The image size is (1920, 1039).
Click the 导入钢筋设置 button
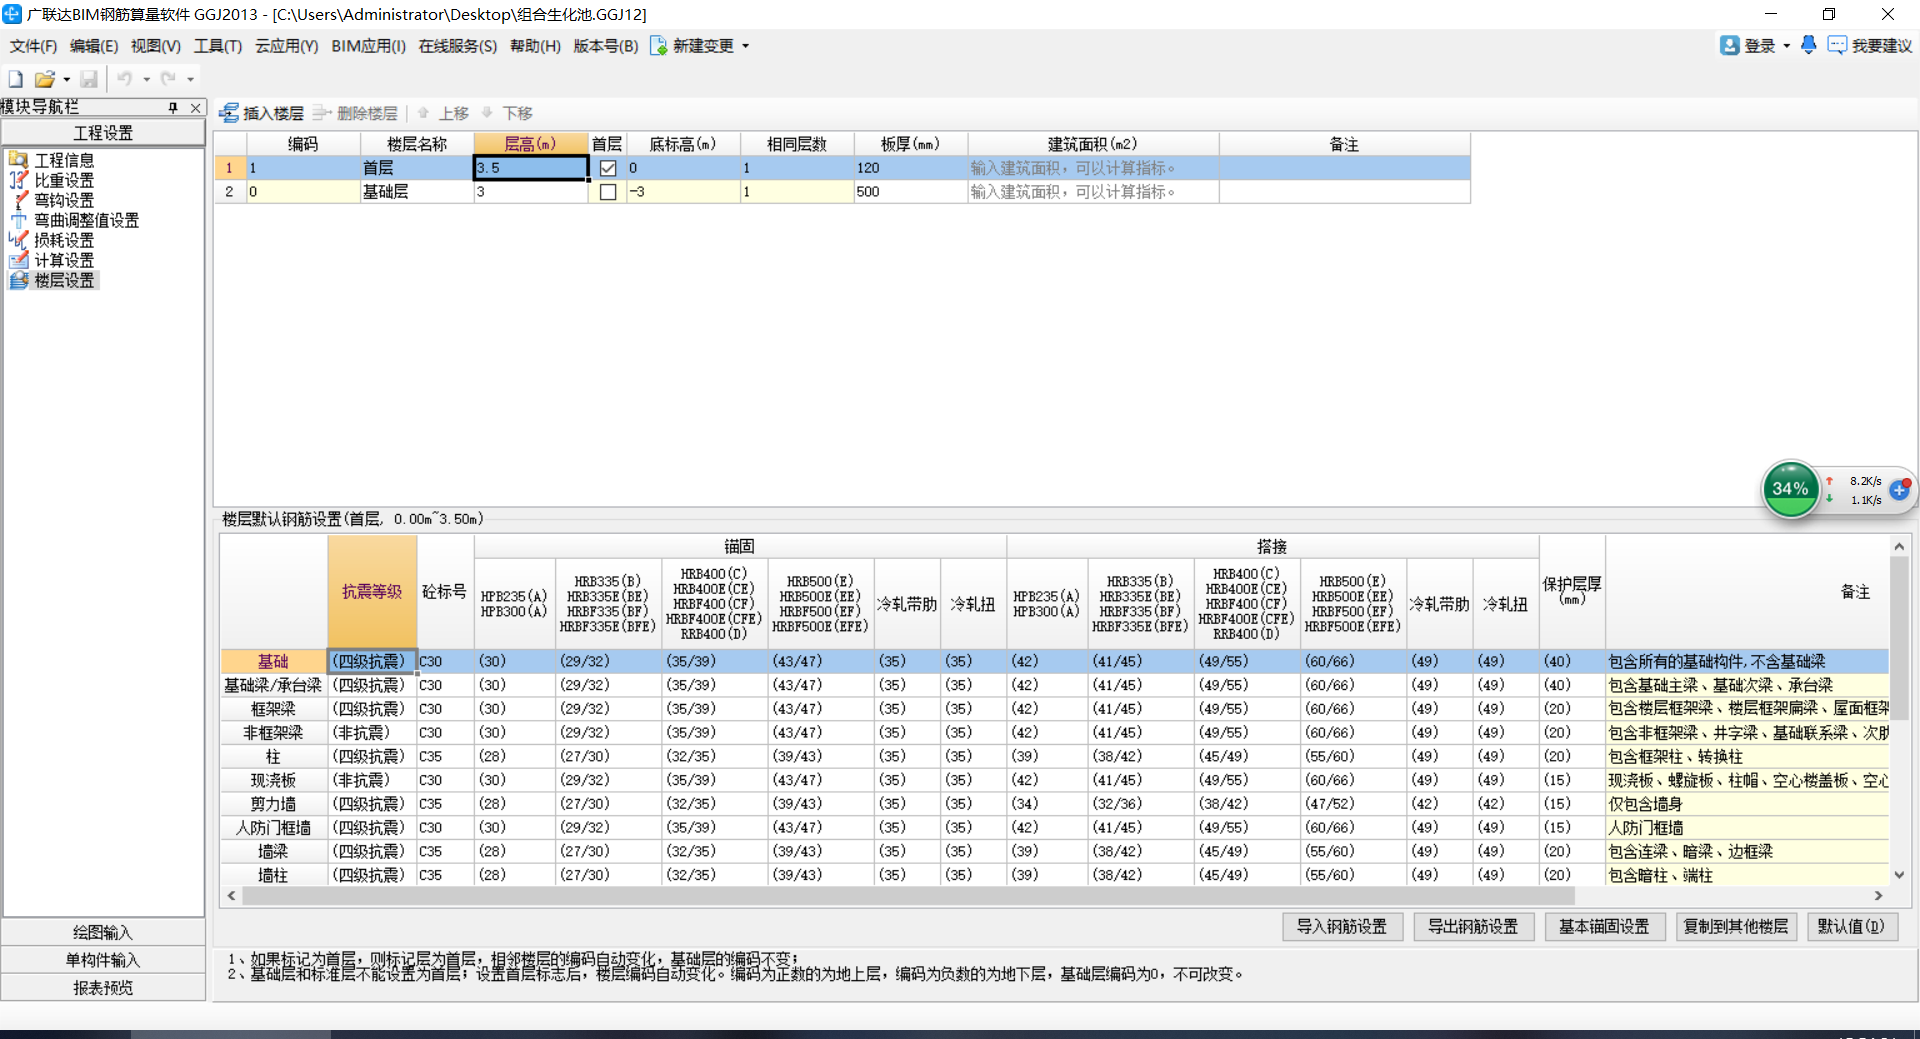[x=1342, y=927]
